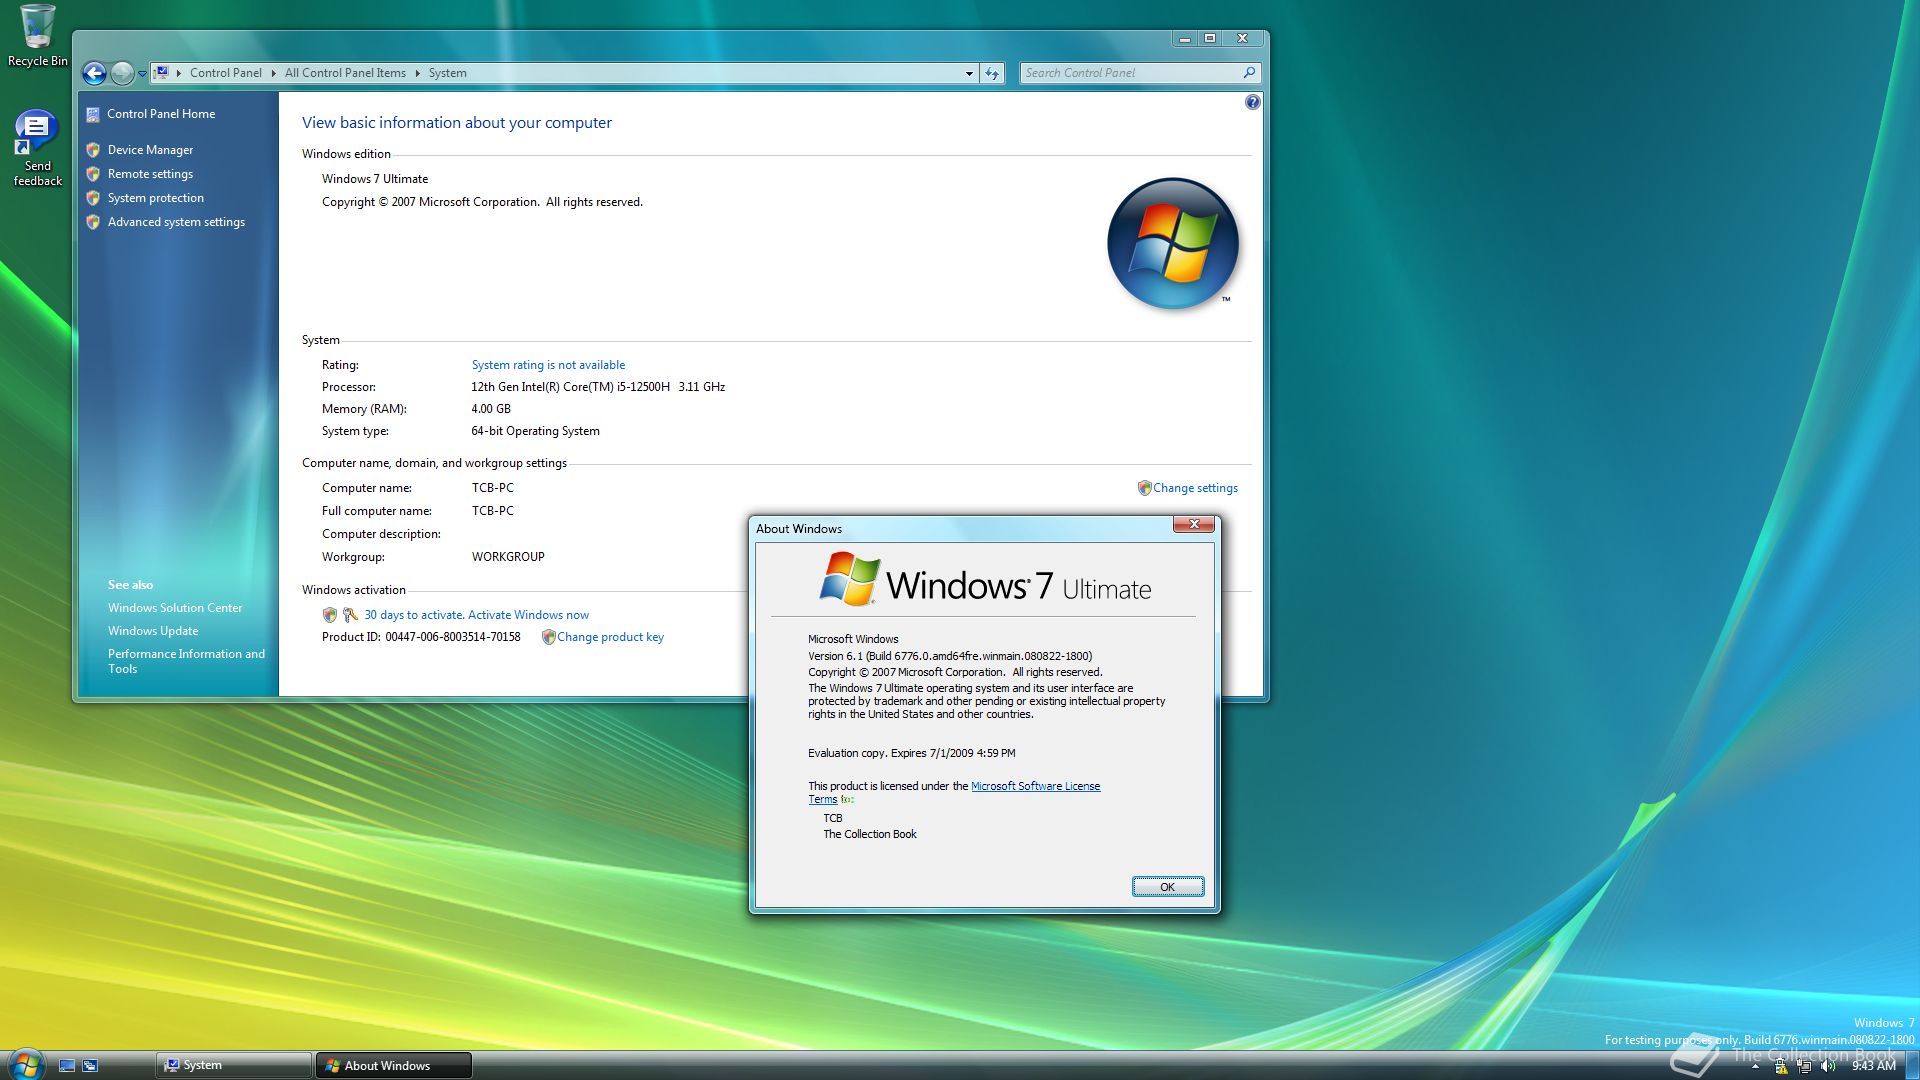Click the WORKGROUP workgroup value
Screen dimensions: 1920x1080
click(508, 557)
